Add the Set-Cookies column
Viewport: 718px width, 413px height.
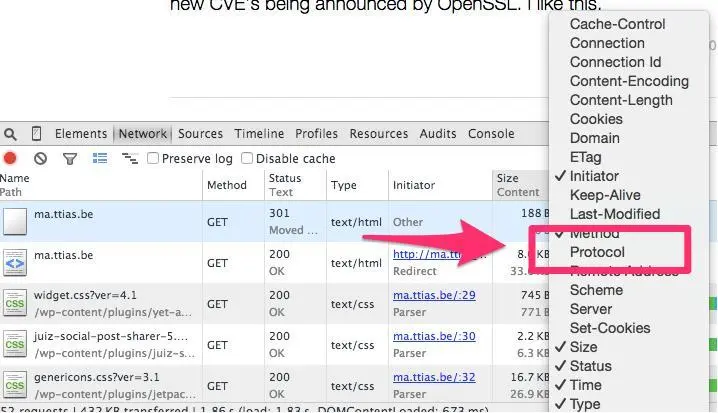click(x=610, y=328)
